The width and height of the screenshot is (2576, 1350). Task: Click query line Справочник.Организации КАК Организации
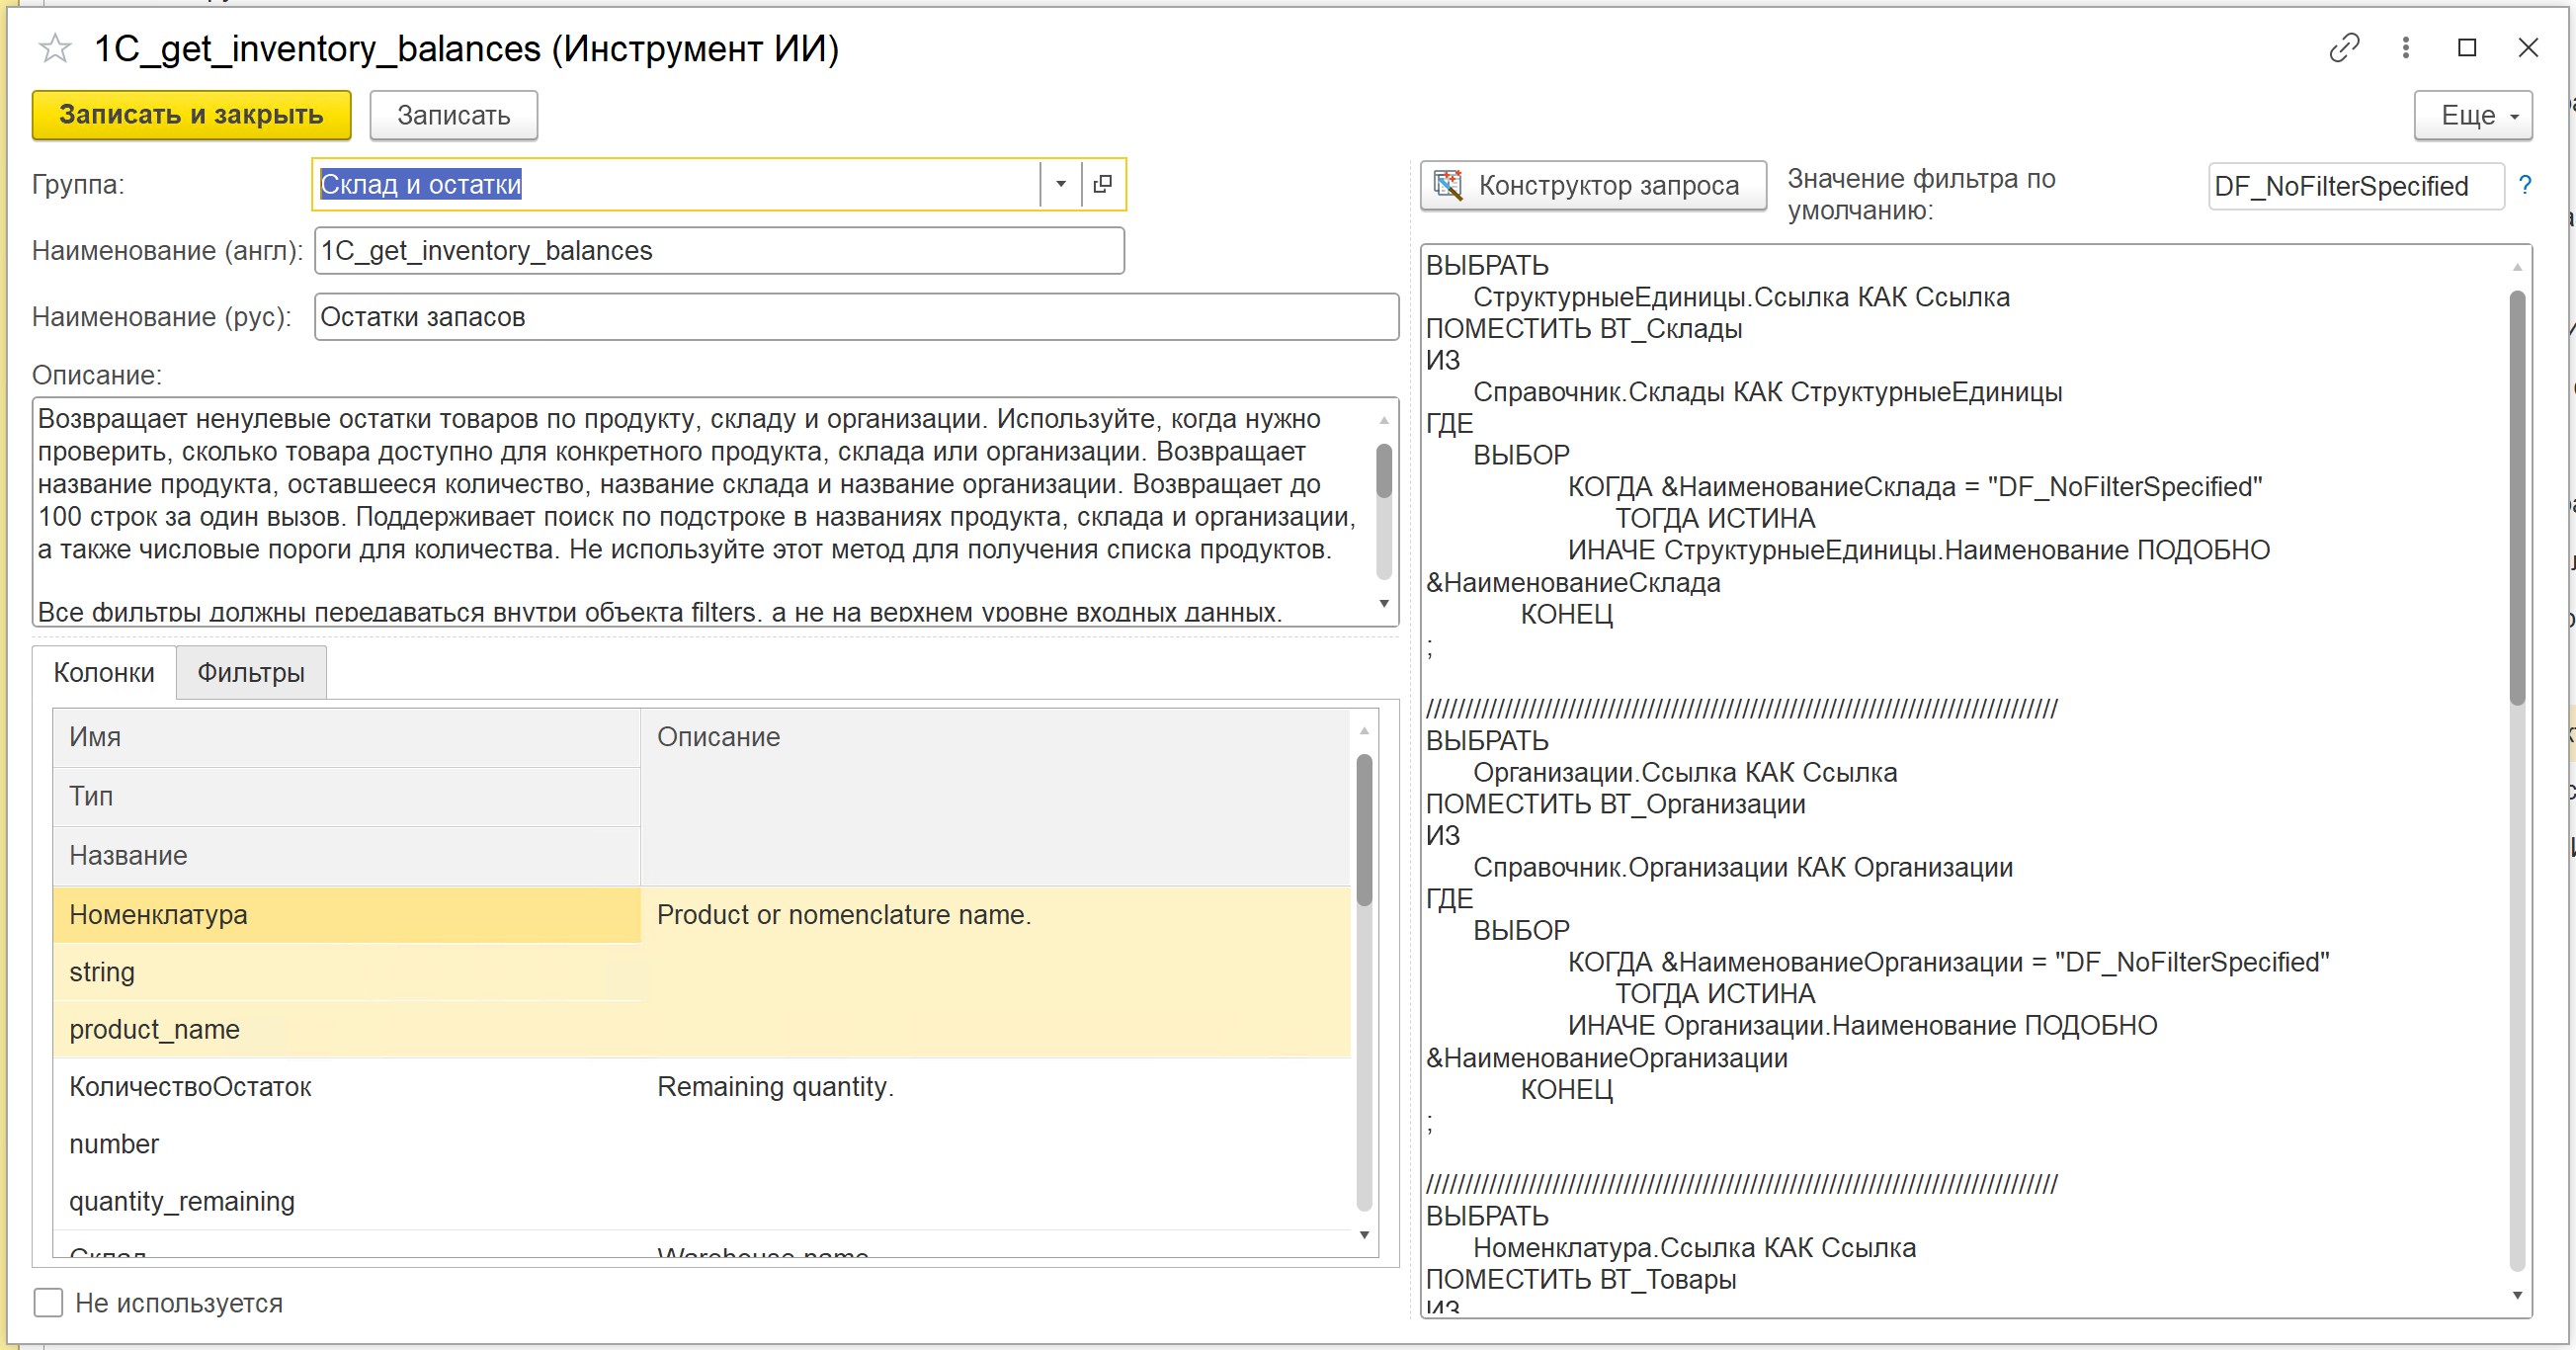pyautogui.click(x=1742, y=866)
